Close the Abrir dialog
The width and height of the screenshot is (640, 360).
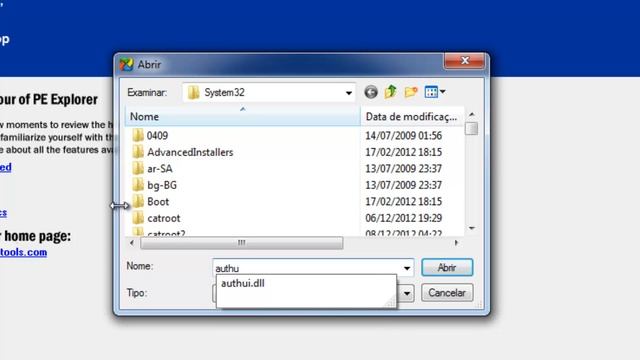(464, 61)
